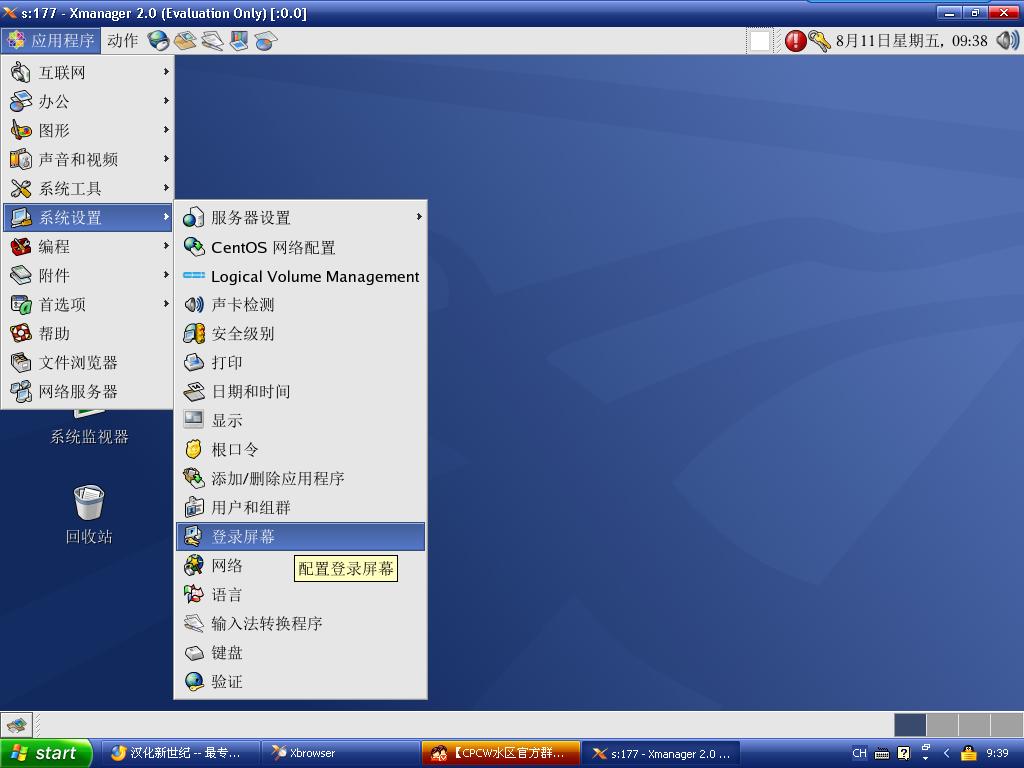Click the 根口令 shield icon

point(193,449)
